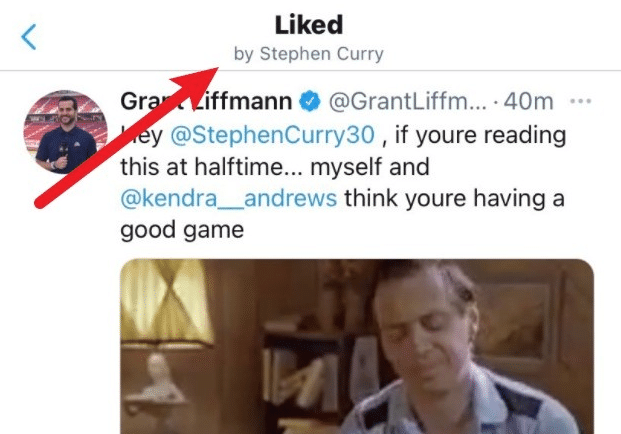Image resolution: width=621 pixels, height=434 pixels.
Task: Select the 'by Stephen Curry' subtitle
Action: pyautogui.click(x=309, y=54)
